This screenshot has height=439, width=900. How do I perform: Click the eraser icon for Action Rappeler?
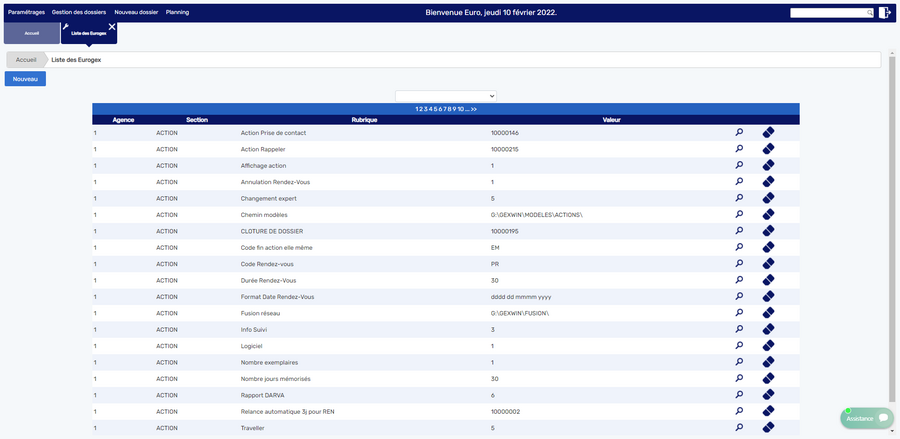coord(769,149)
